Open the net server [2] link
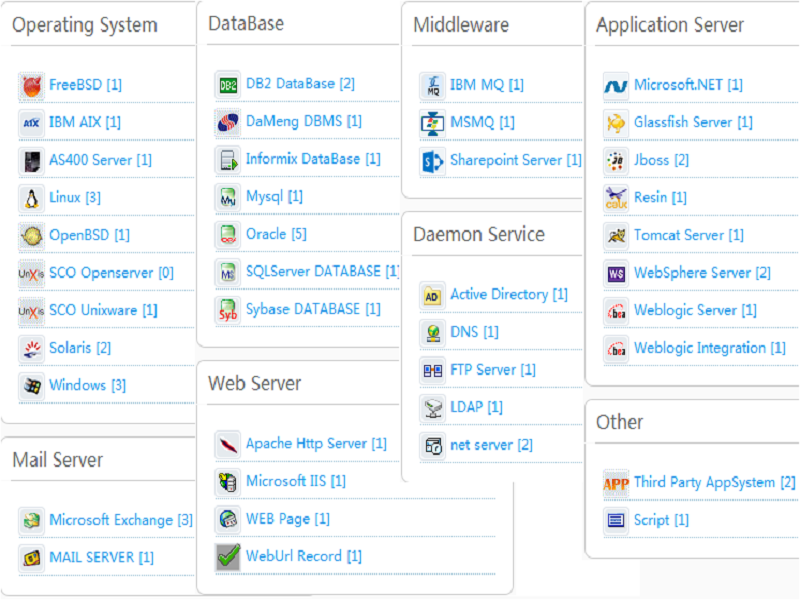800x600 pixels. click(491, 445)
